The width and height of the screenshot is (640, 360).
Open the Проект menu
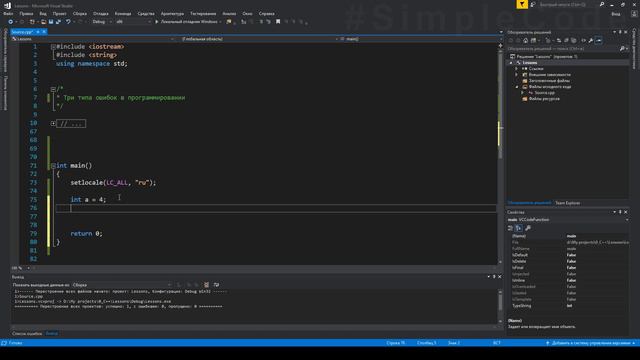click(x=59, y=14)
